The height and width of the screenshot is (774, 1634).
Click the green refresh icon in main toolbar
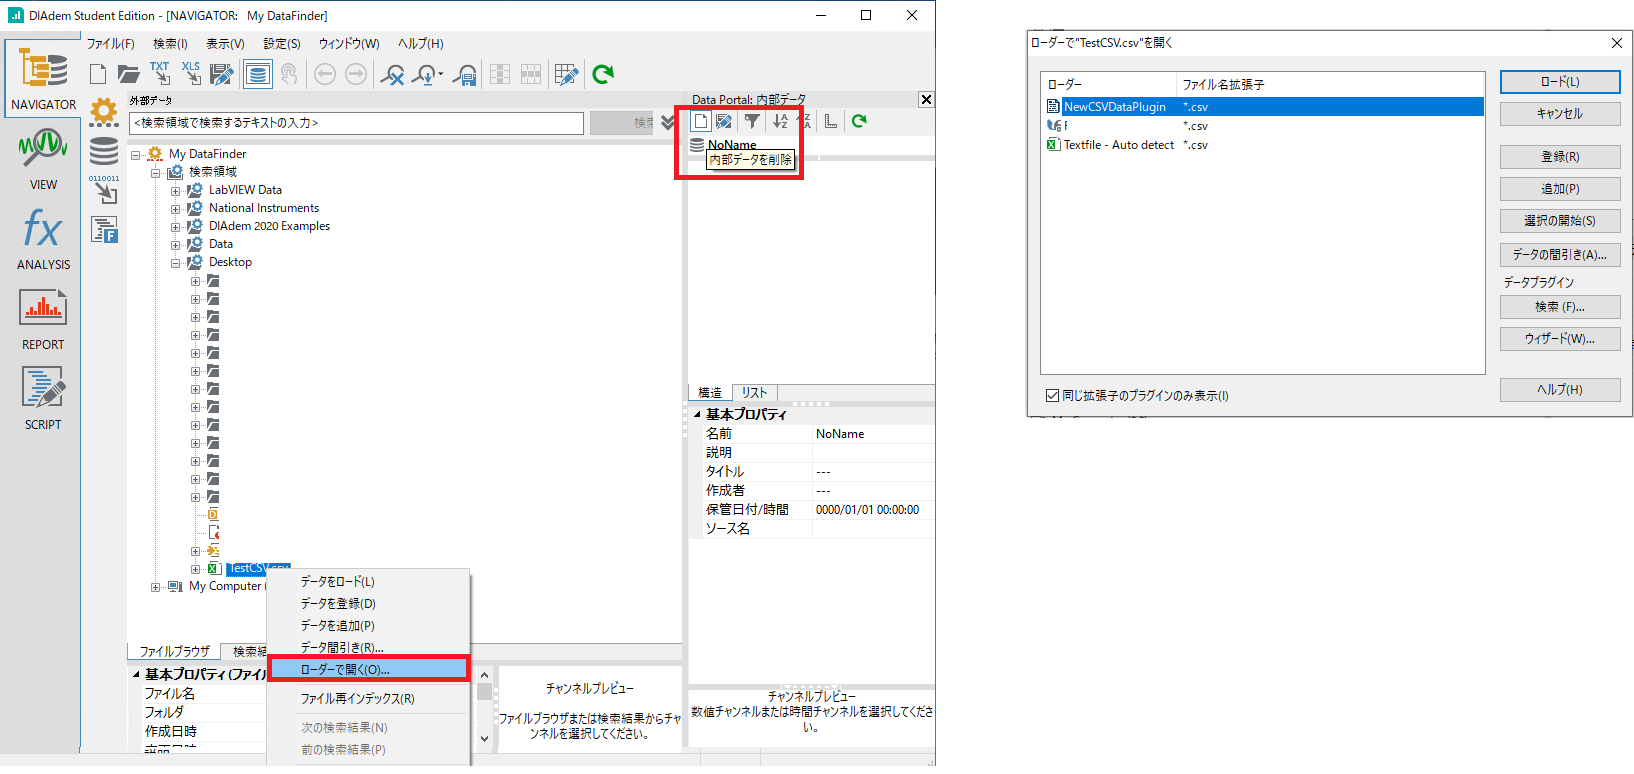click(x=603, y=74)
